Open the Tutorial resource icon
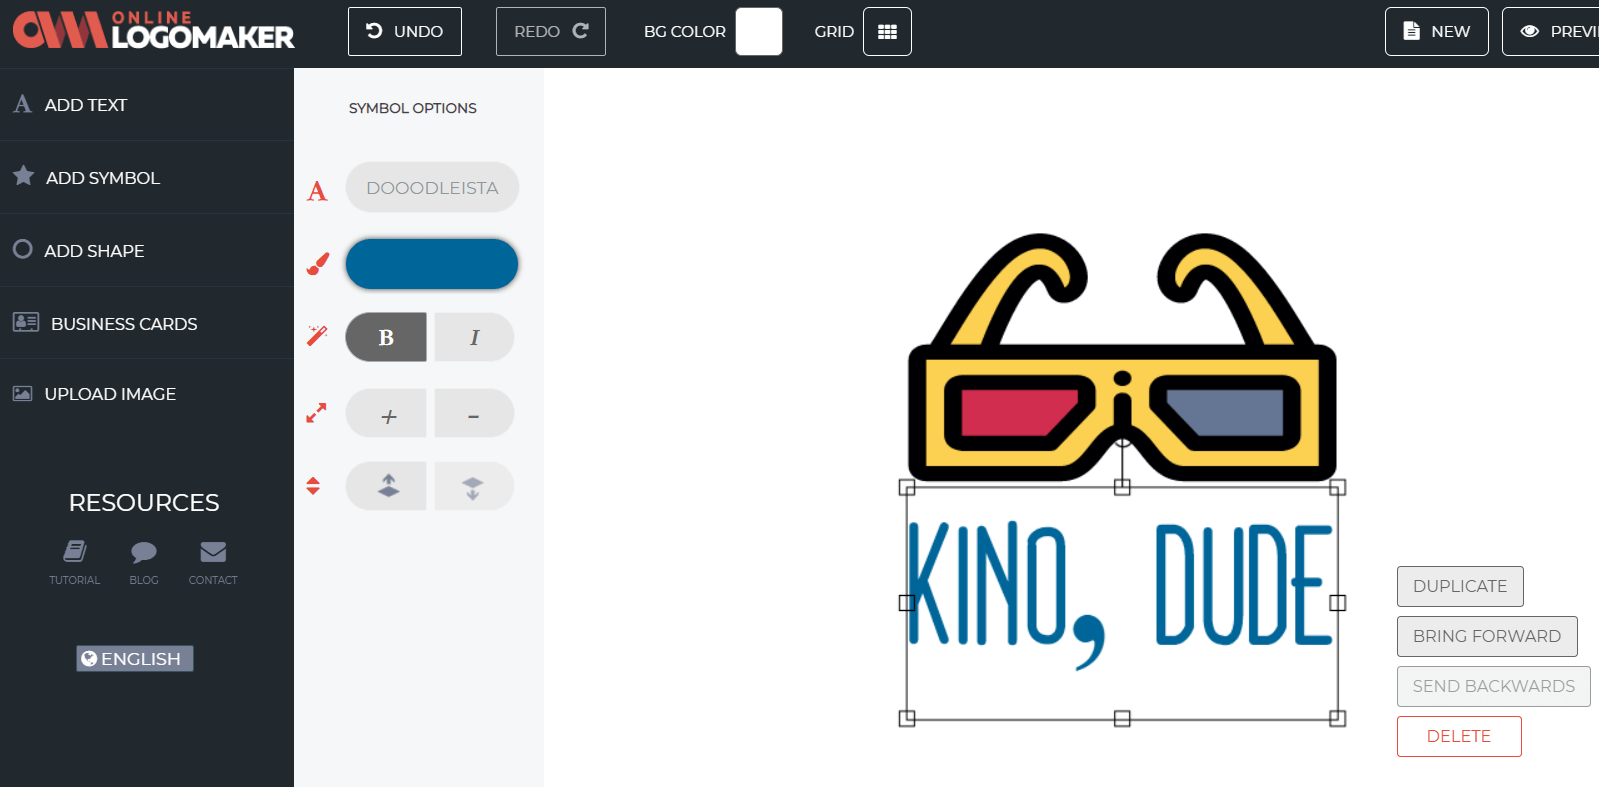The image size is (1599, 787). pos(75,552)
